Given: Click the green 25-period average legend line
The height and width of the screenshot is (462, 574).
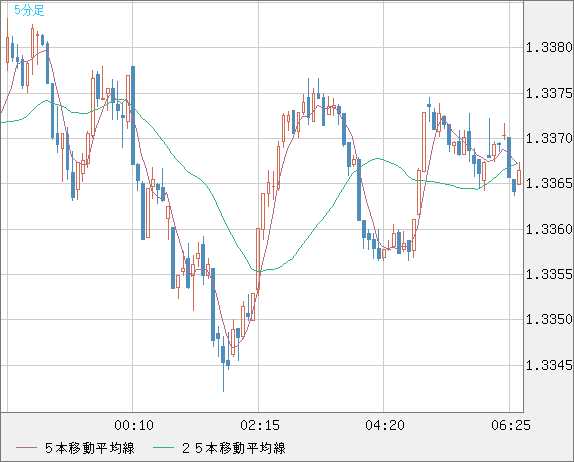Looking at the screenshot, I should (163, 448).
